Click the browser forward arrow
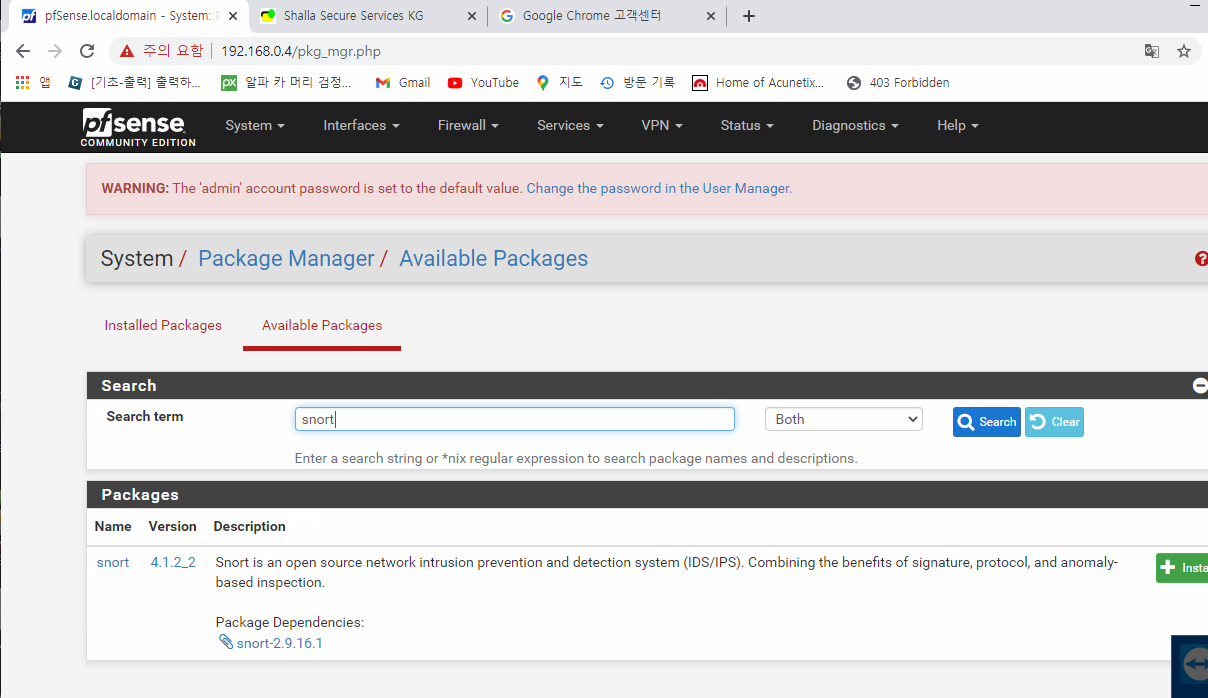 (55, 51)
